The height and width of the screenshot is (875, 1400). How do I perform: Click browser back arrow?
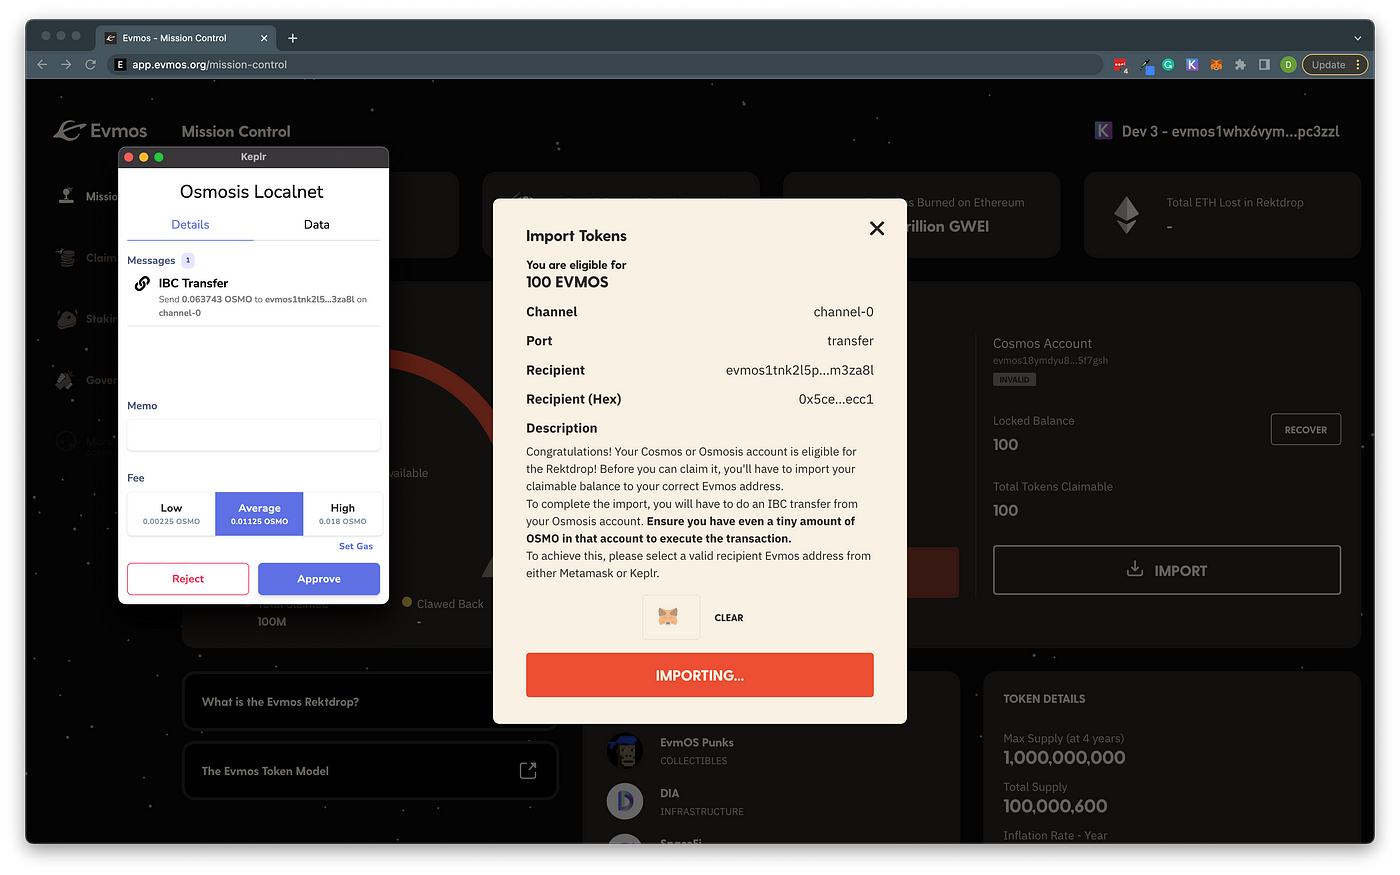click(42, 64)
